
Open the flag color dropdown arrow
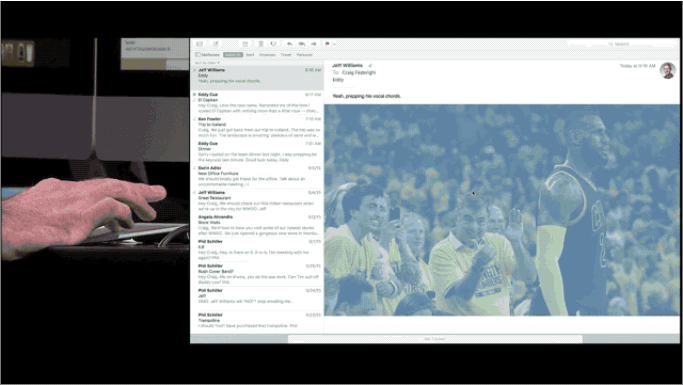334,44
